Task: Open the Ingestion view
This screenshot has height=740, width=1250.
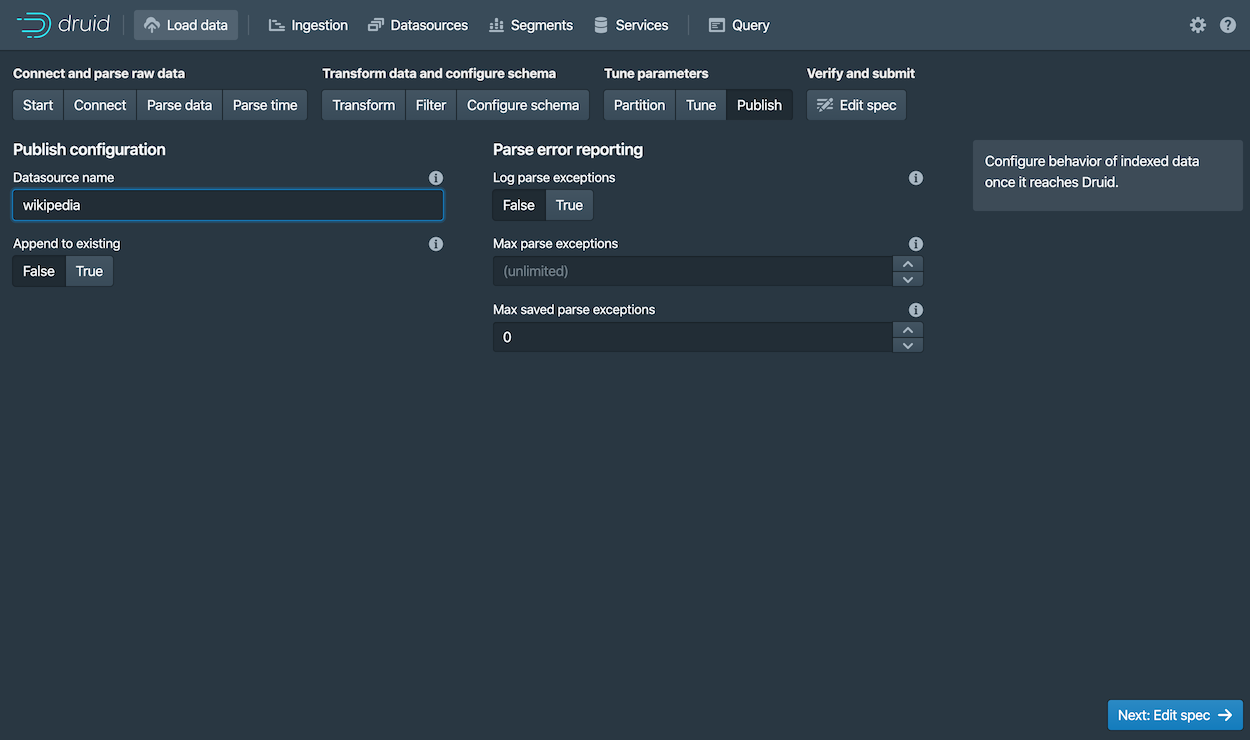Action: click(x=307, y=24)
